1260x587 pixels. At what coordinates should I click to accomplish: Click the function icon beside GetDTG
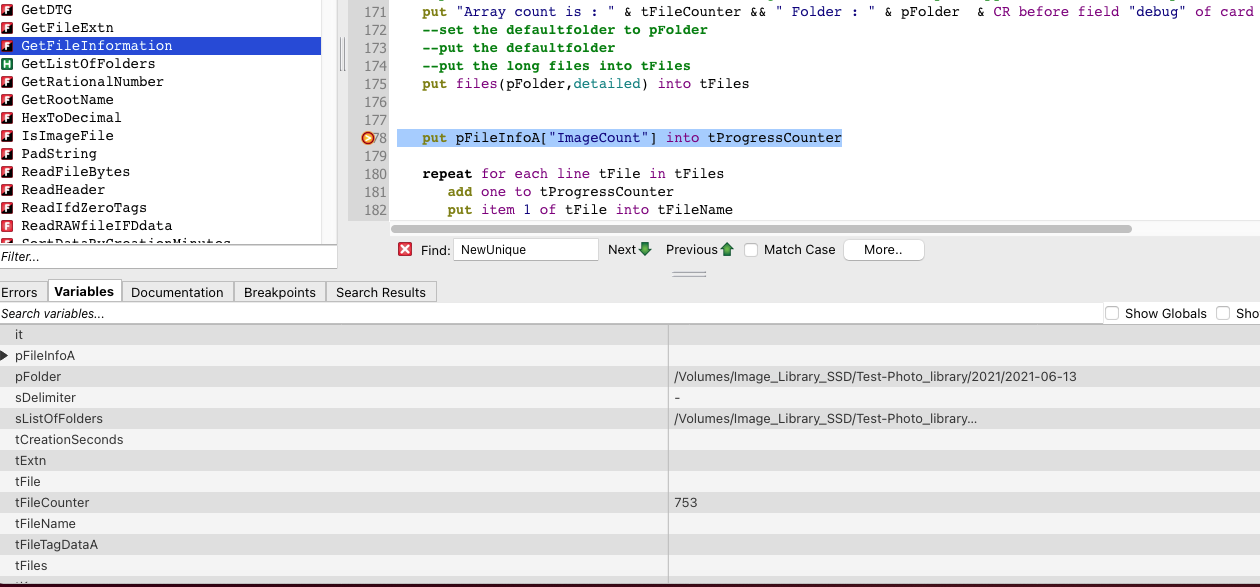[x=8, y=10]
